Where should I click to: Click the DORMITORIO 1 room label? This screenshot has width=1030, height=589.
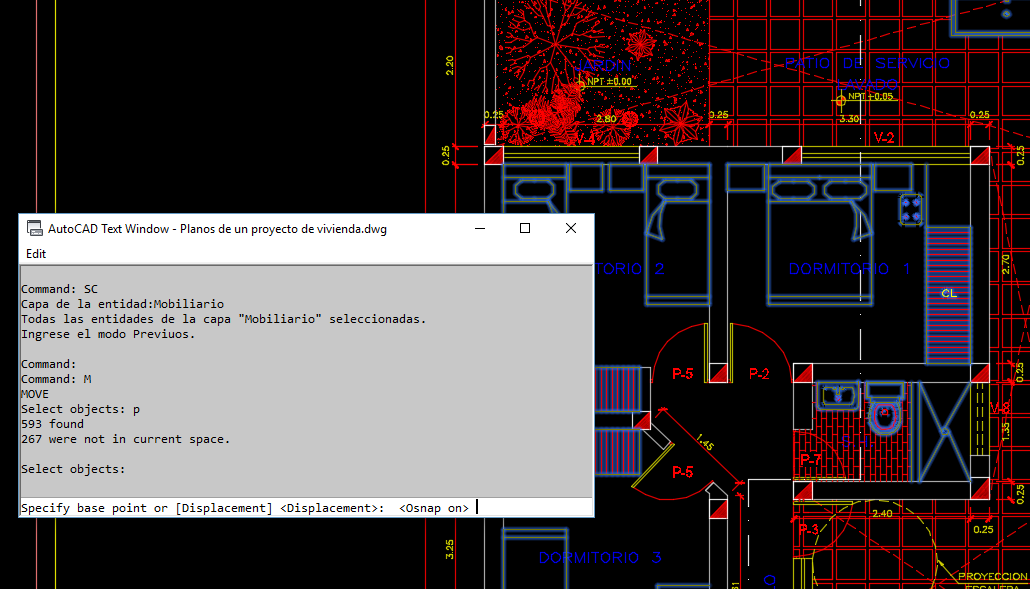tap(849, 269)
